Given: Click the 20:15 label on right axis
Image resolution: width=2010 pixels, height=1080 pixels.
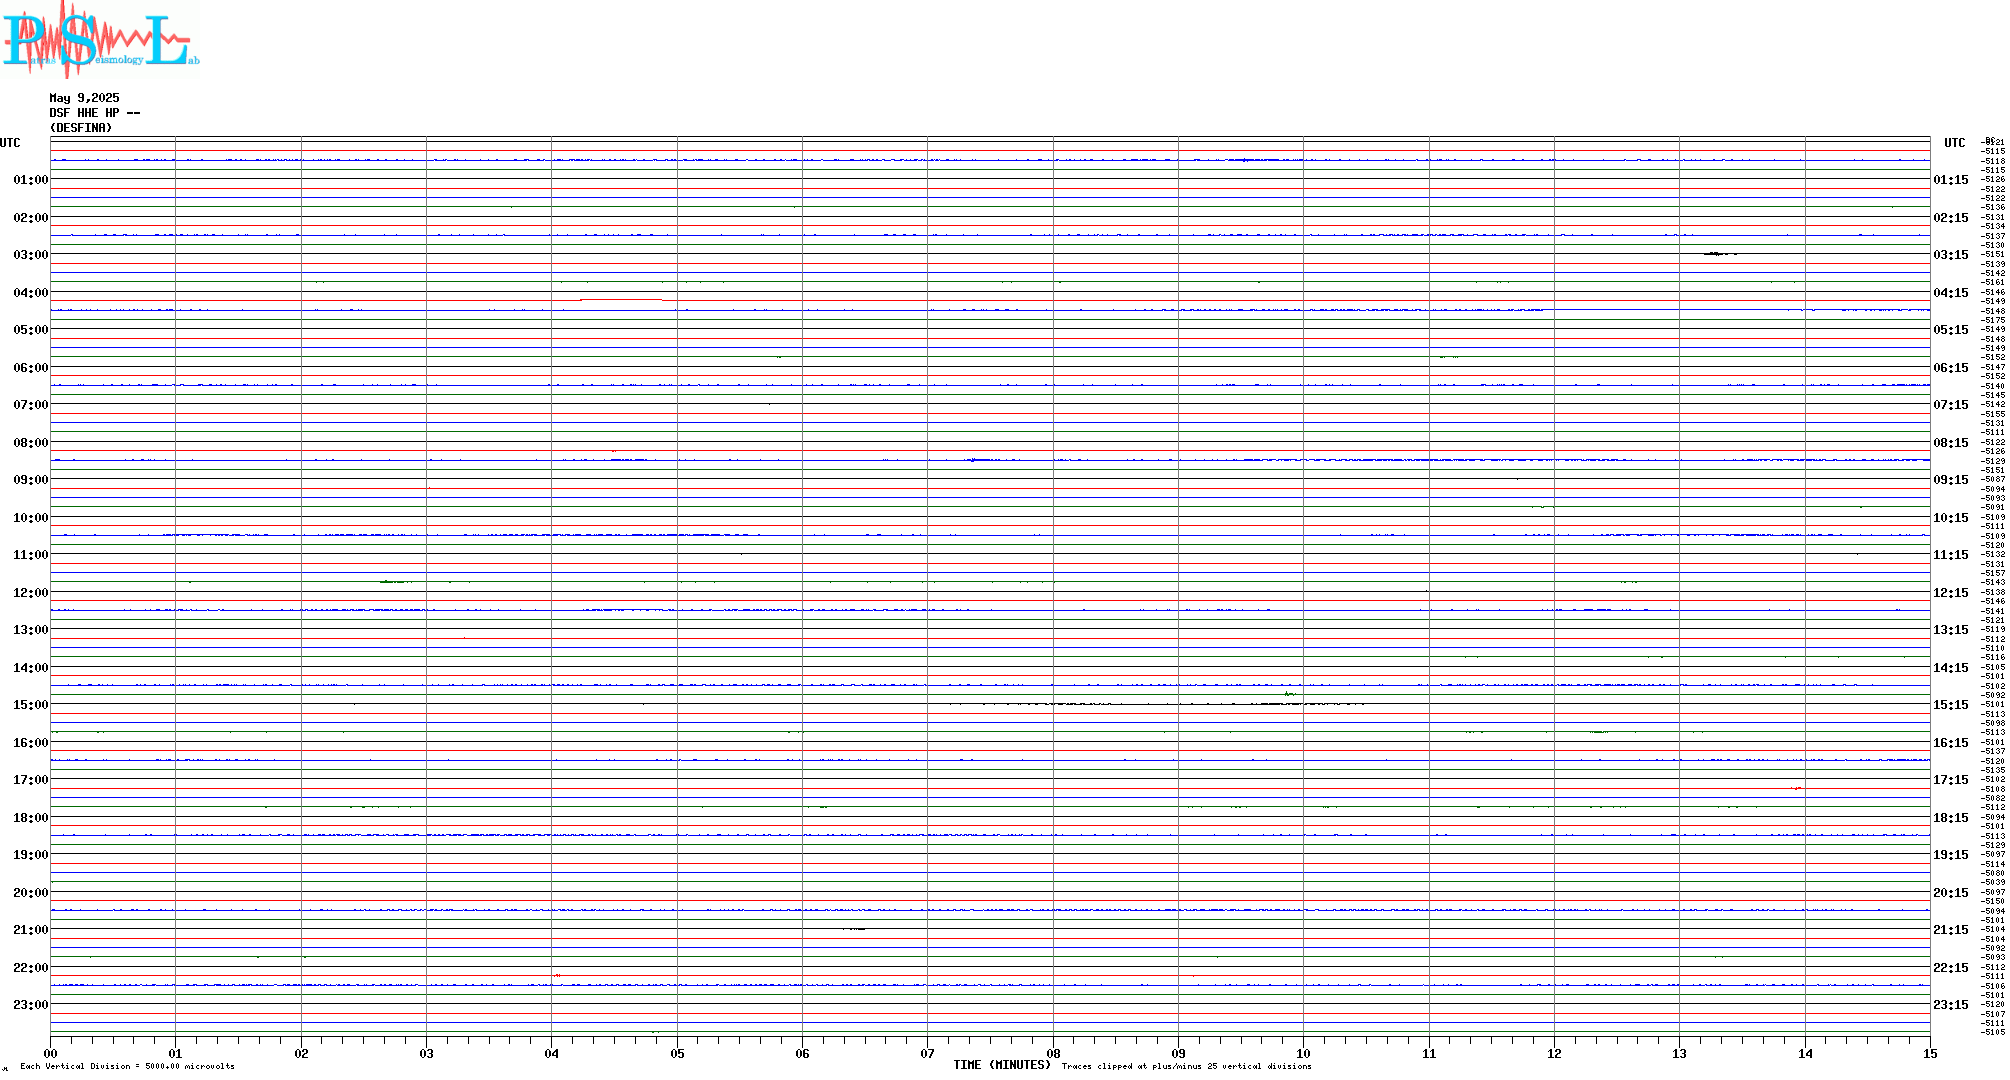Looking at the screenshot, I should point(1950,893).
